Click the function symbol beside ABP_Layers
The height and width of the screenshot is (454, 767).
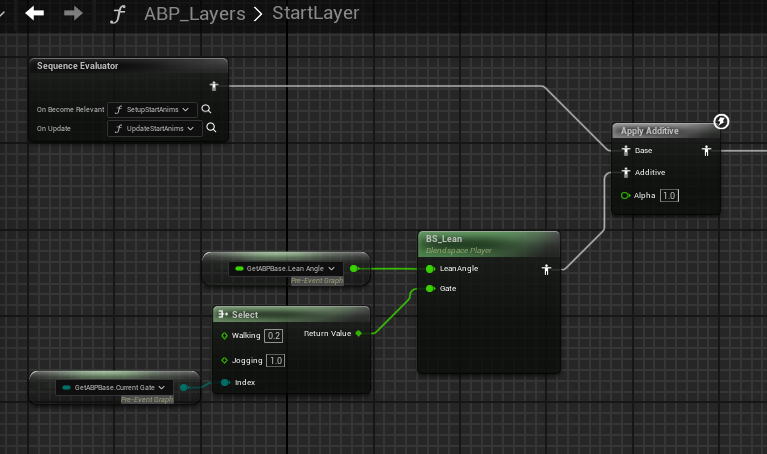(117, 14)
